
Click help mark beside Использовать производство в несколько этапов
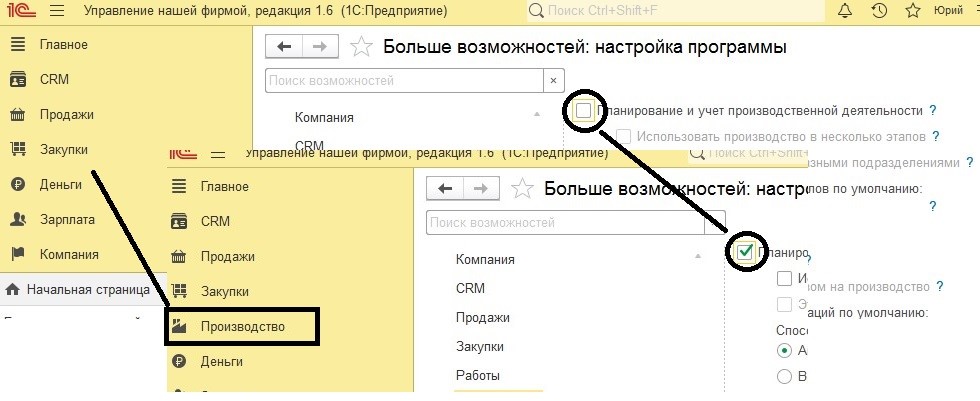click(936, 136)
